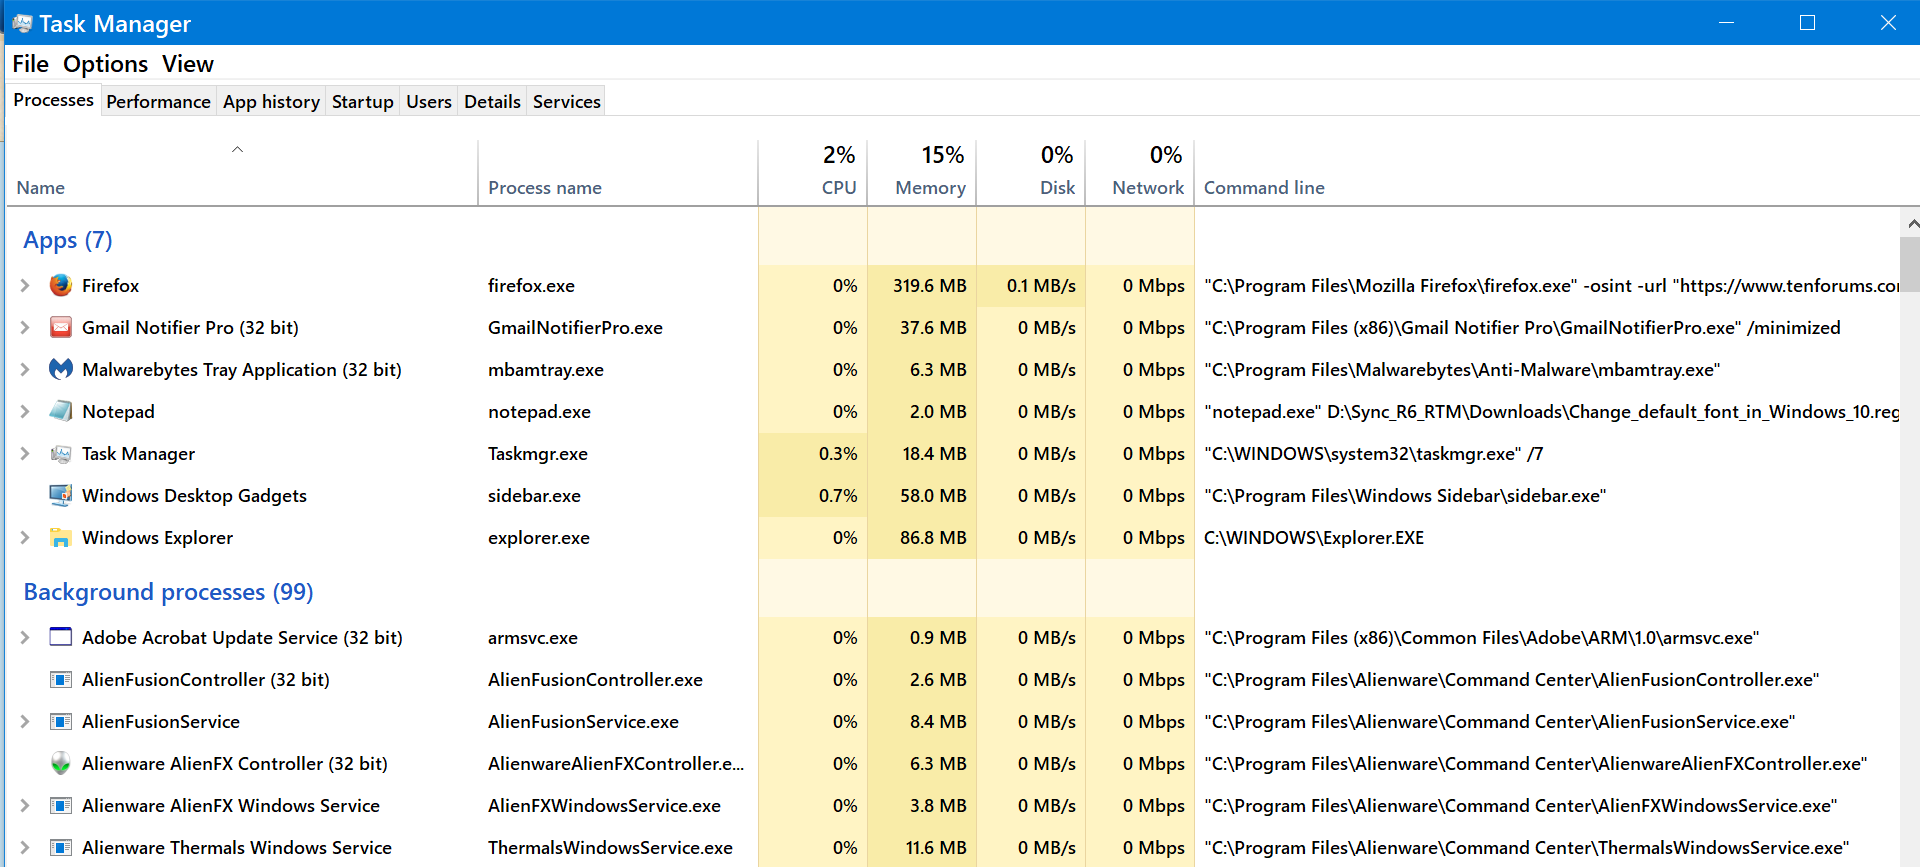Click the Background processes (99) heading
Viewport: 1920px width, 867px height.
tap(168, 592)
